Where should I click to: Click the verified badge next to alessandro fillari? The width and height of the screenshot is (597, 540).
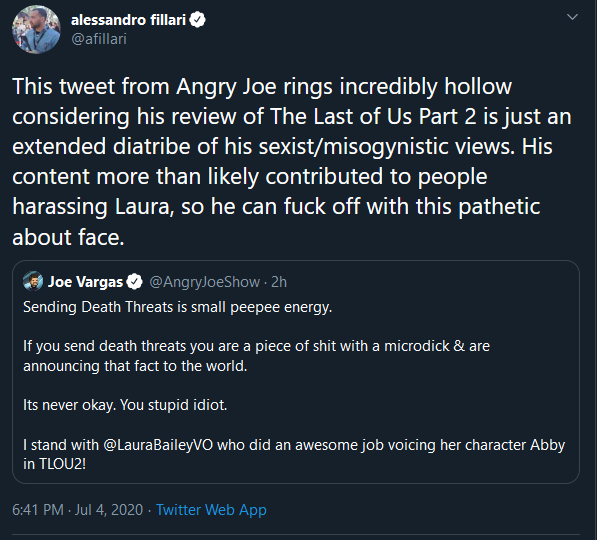pyautogui.click(x=197, y=20)
